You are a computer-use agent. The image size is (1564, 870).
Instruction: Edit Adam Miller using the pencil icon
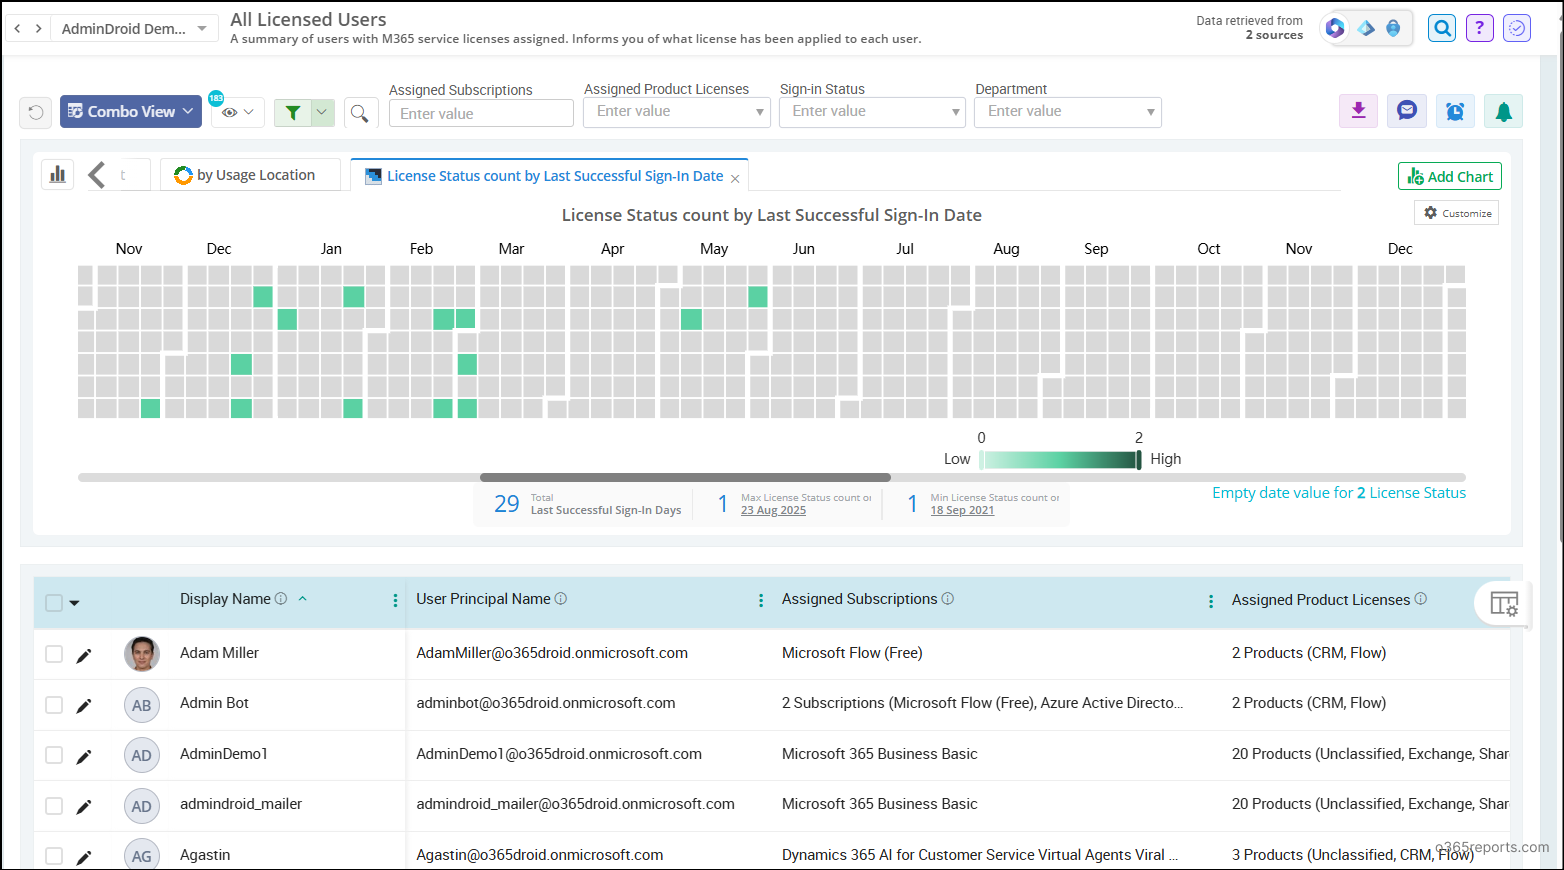click(x=84, y=655)
